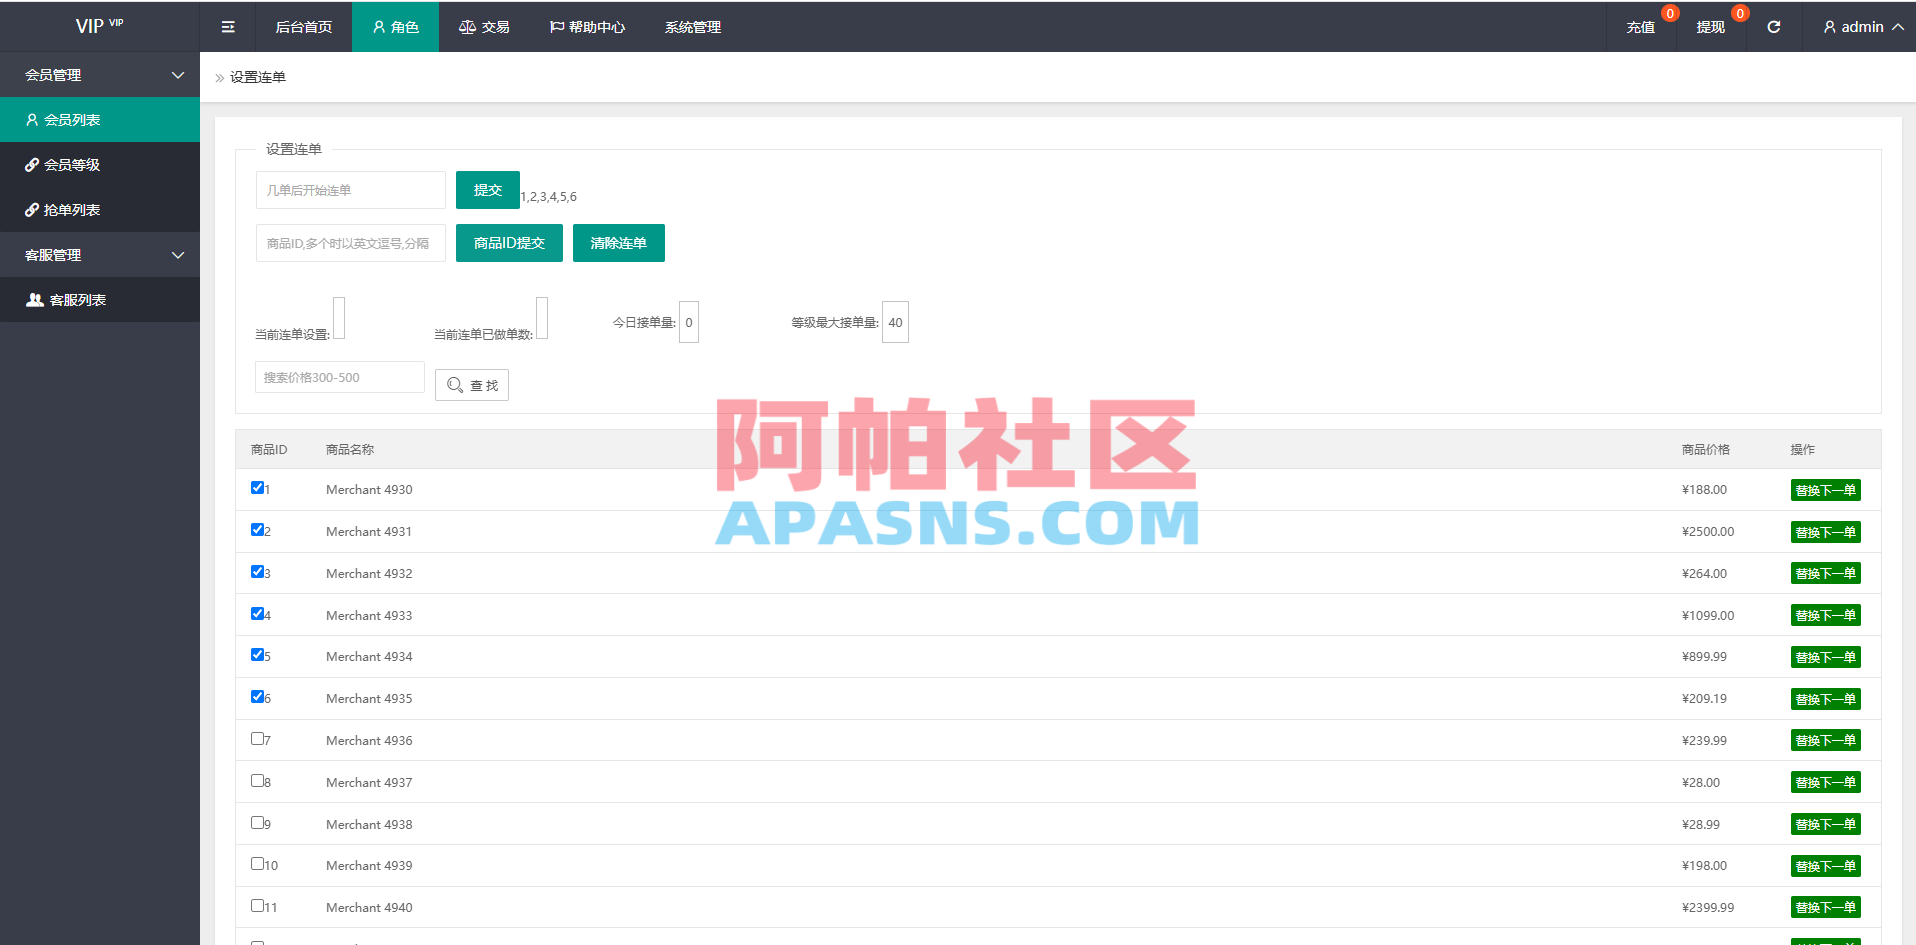Open the admin account dropdown

(x=1860, y=26)
